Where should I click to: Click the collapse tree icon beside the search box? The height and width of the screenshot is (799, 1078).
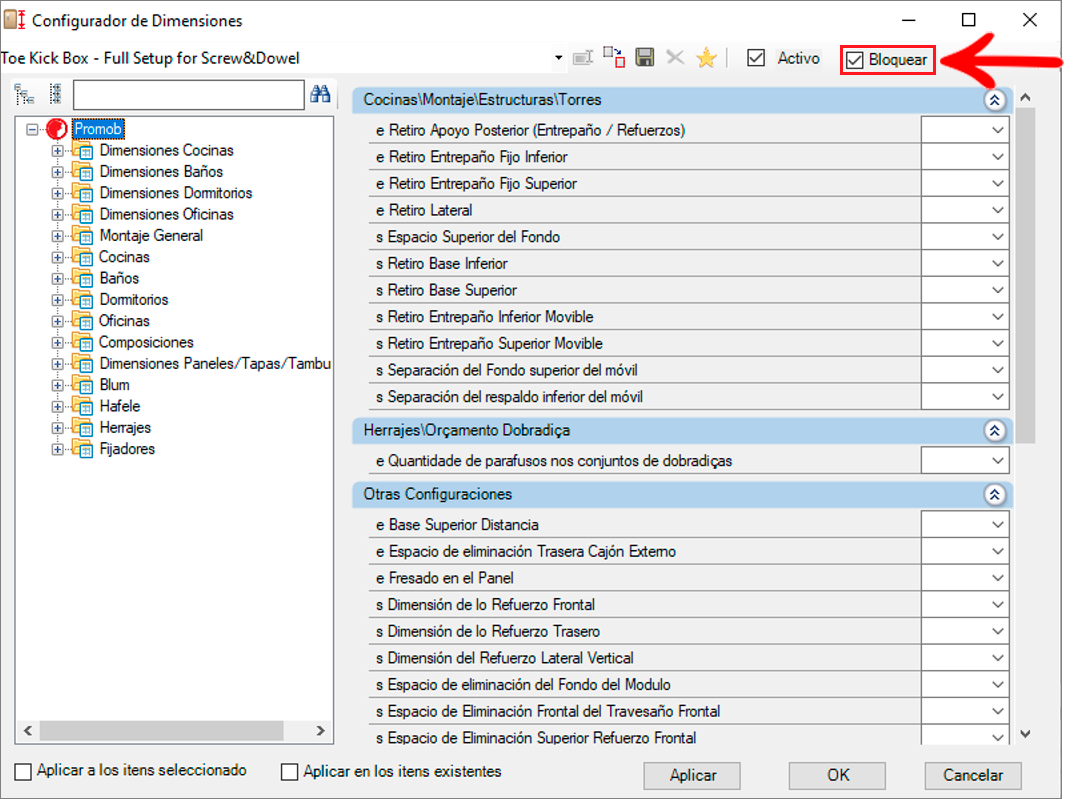pos(56,94)
